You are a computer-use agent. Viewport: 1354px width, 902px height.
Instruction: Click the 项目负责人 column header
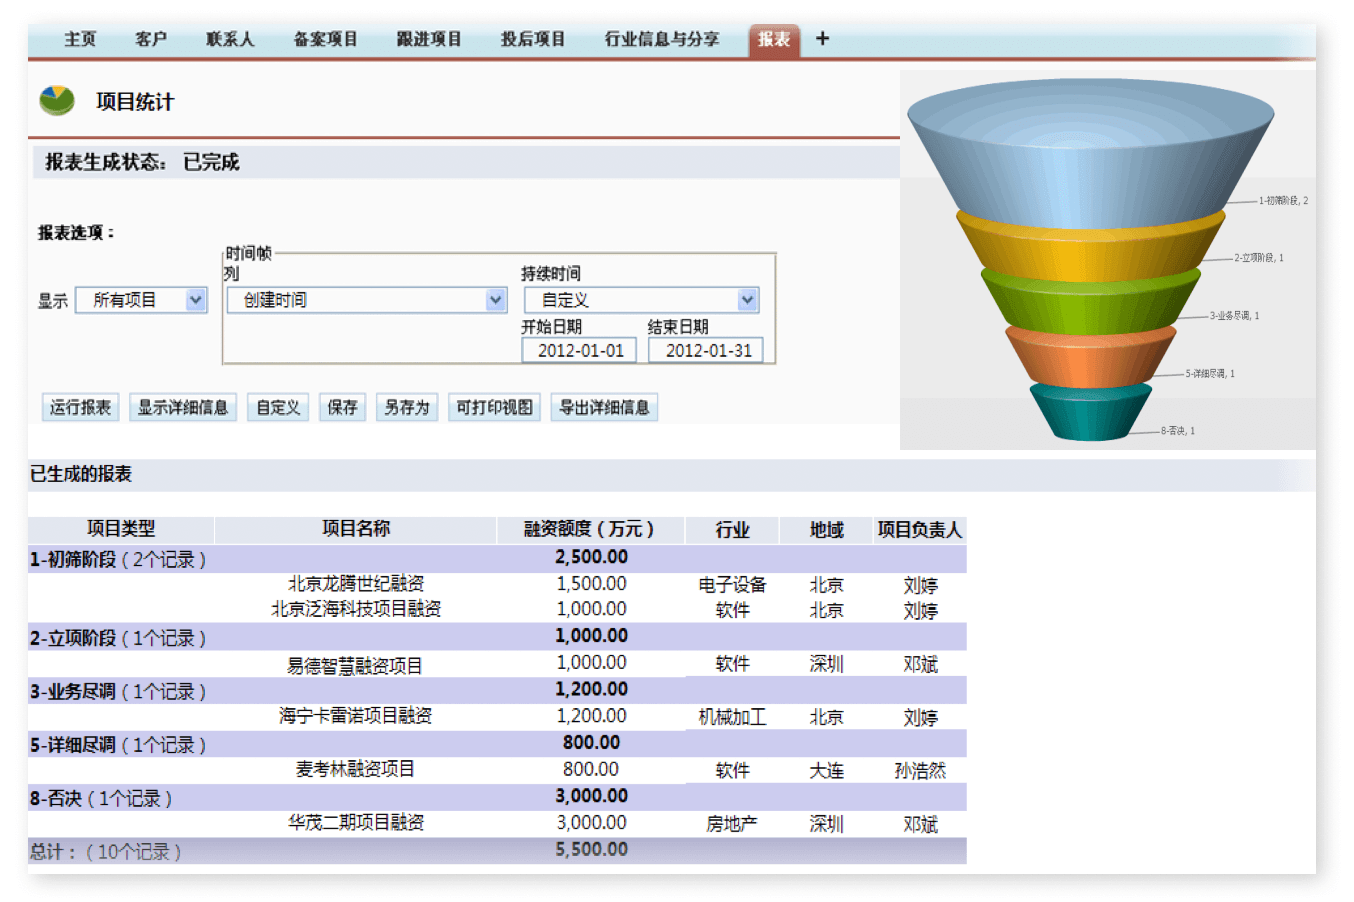click(919, 530)
